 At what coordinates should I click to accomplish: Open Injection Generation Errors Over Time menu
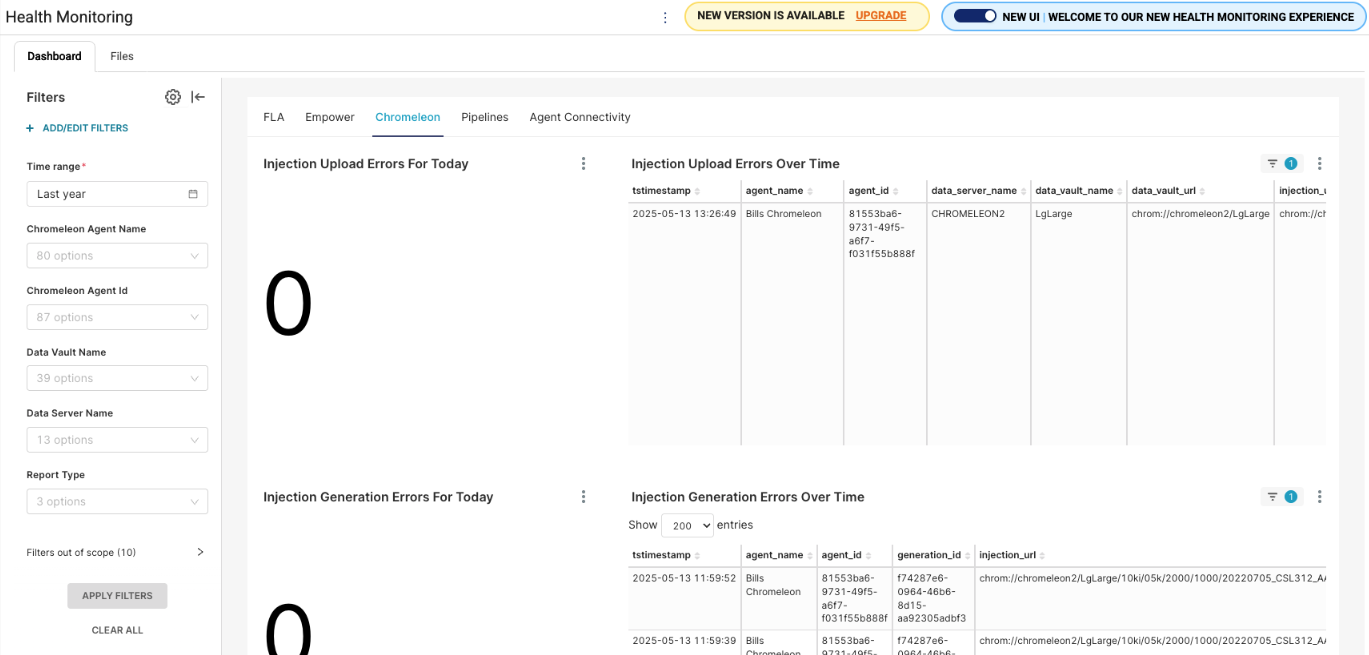tap(1320, 497)
